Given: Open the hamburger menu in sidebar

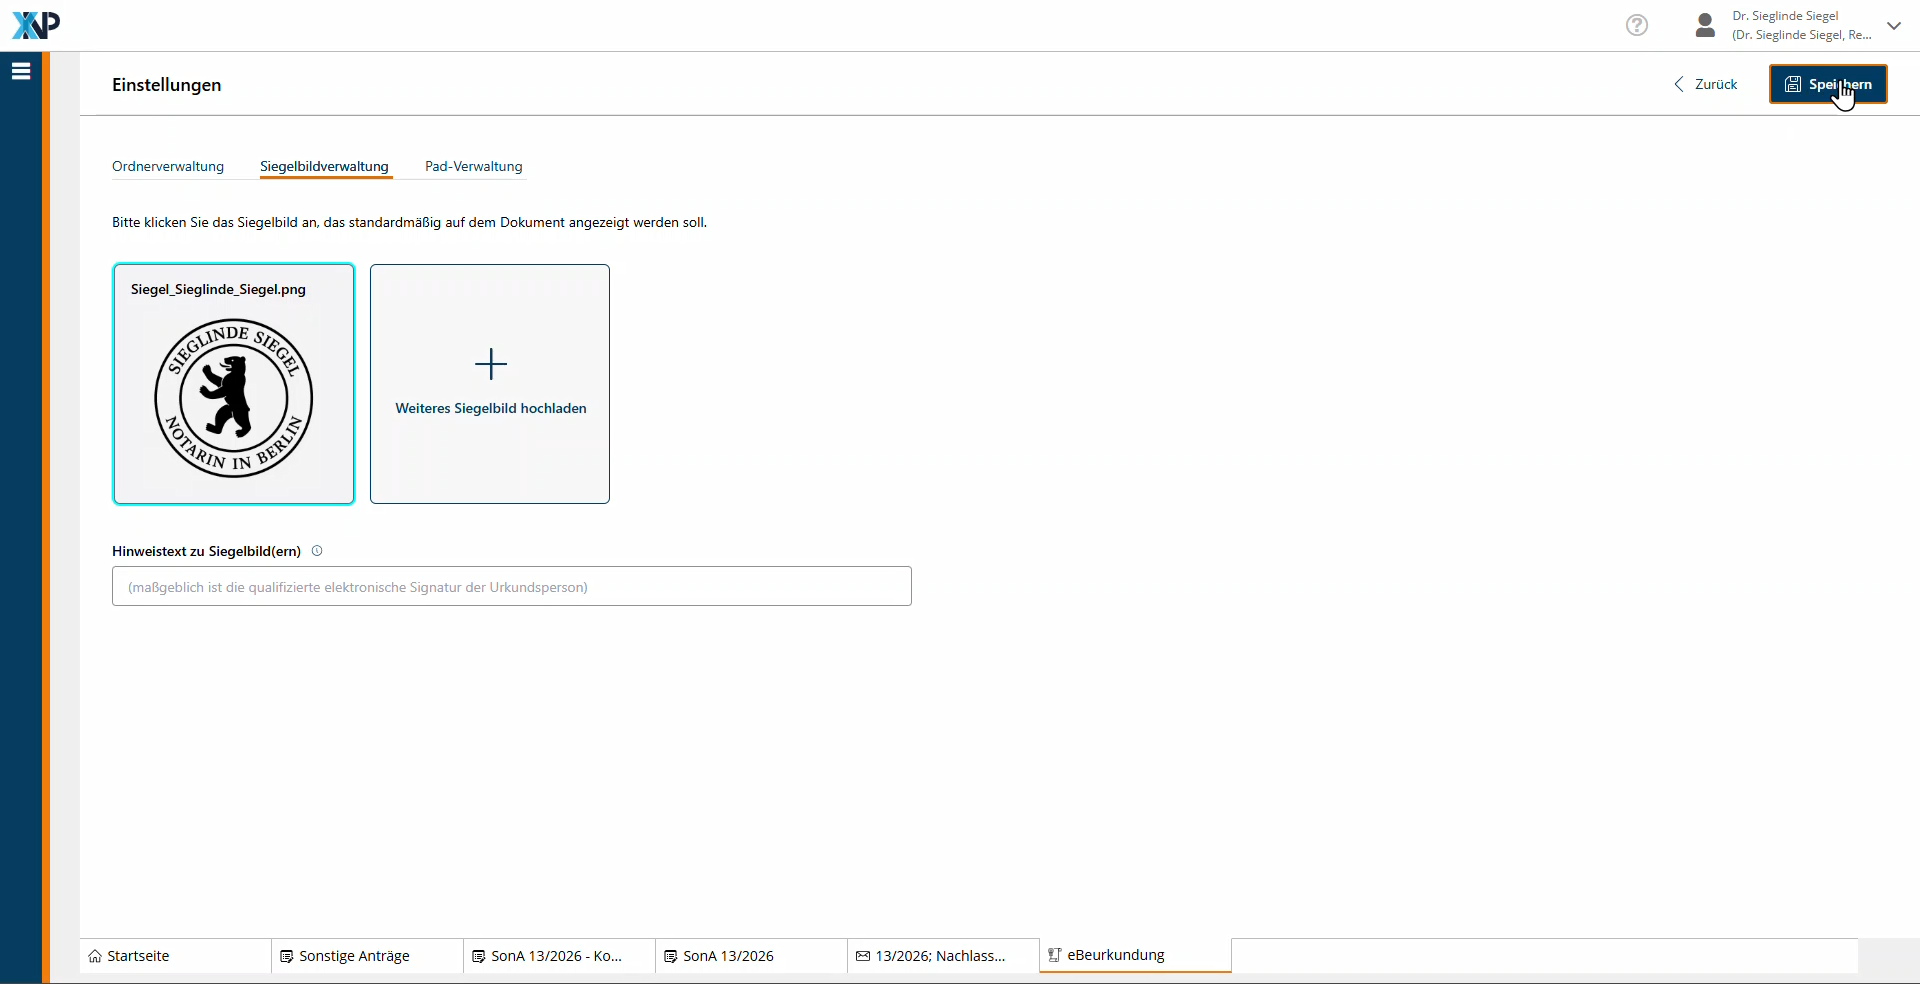Looking at the screenshot, I should coord(21,71).
